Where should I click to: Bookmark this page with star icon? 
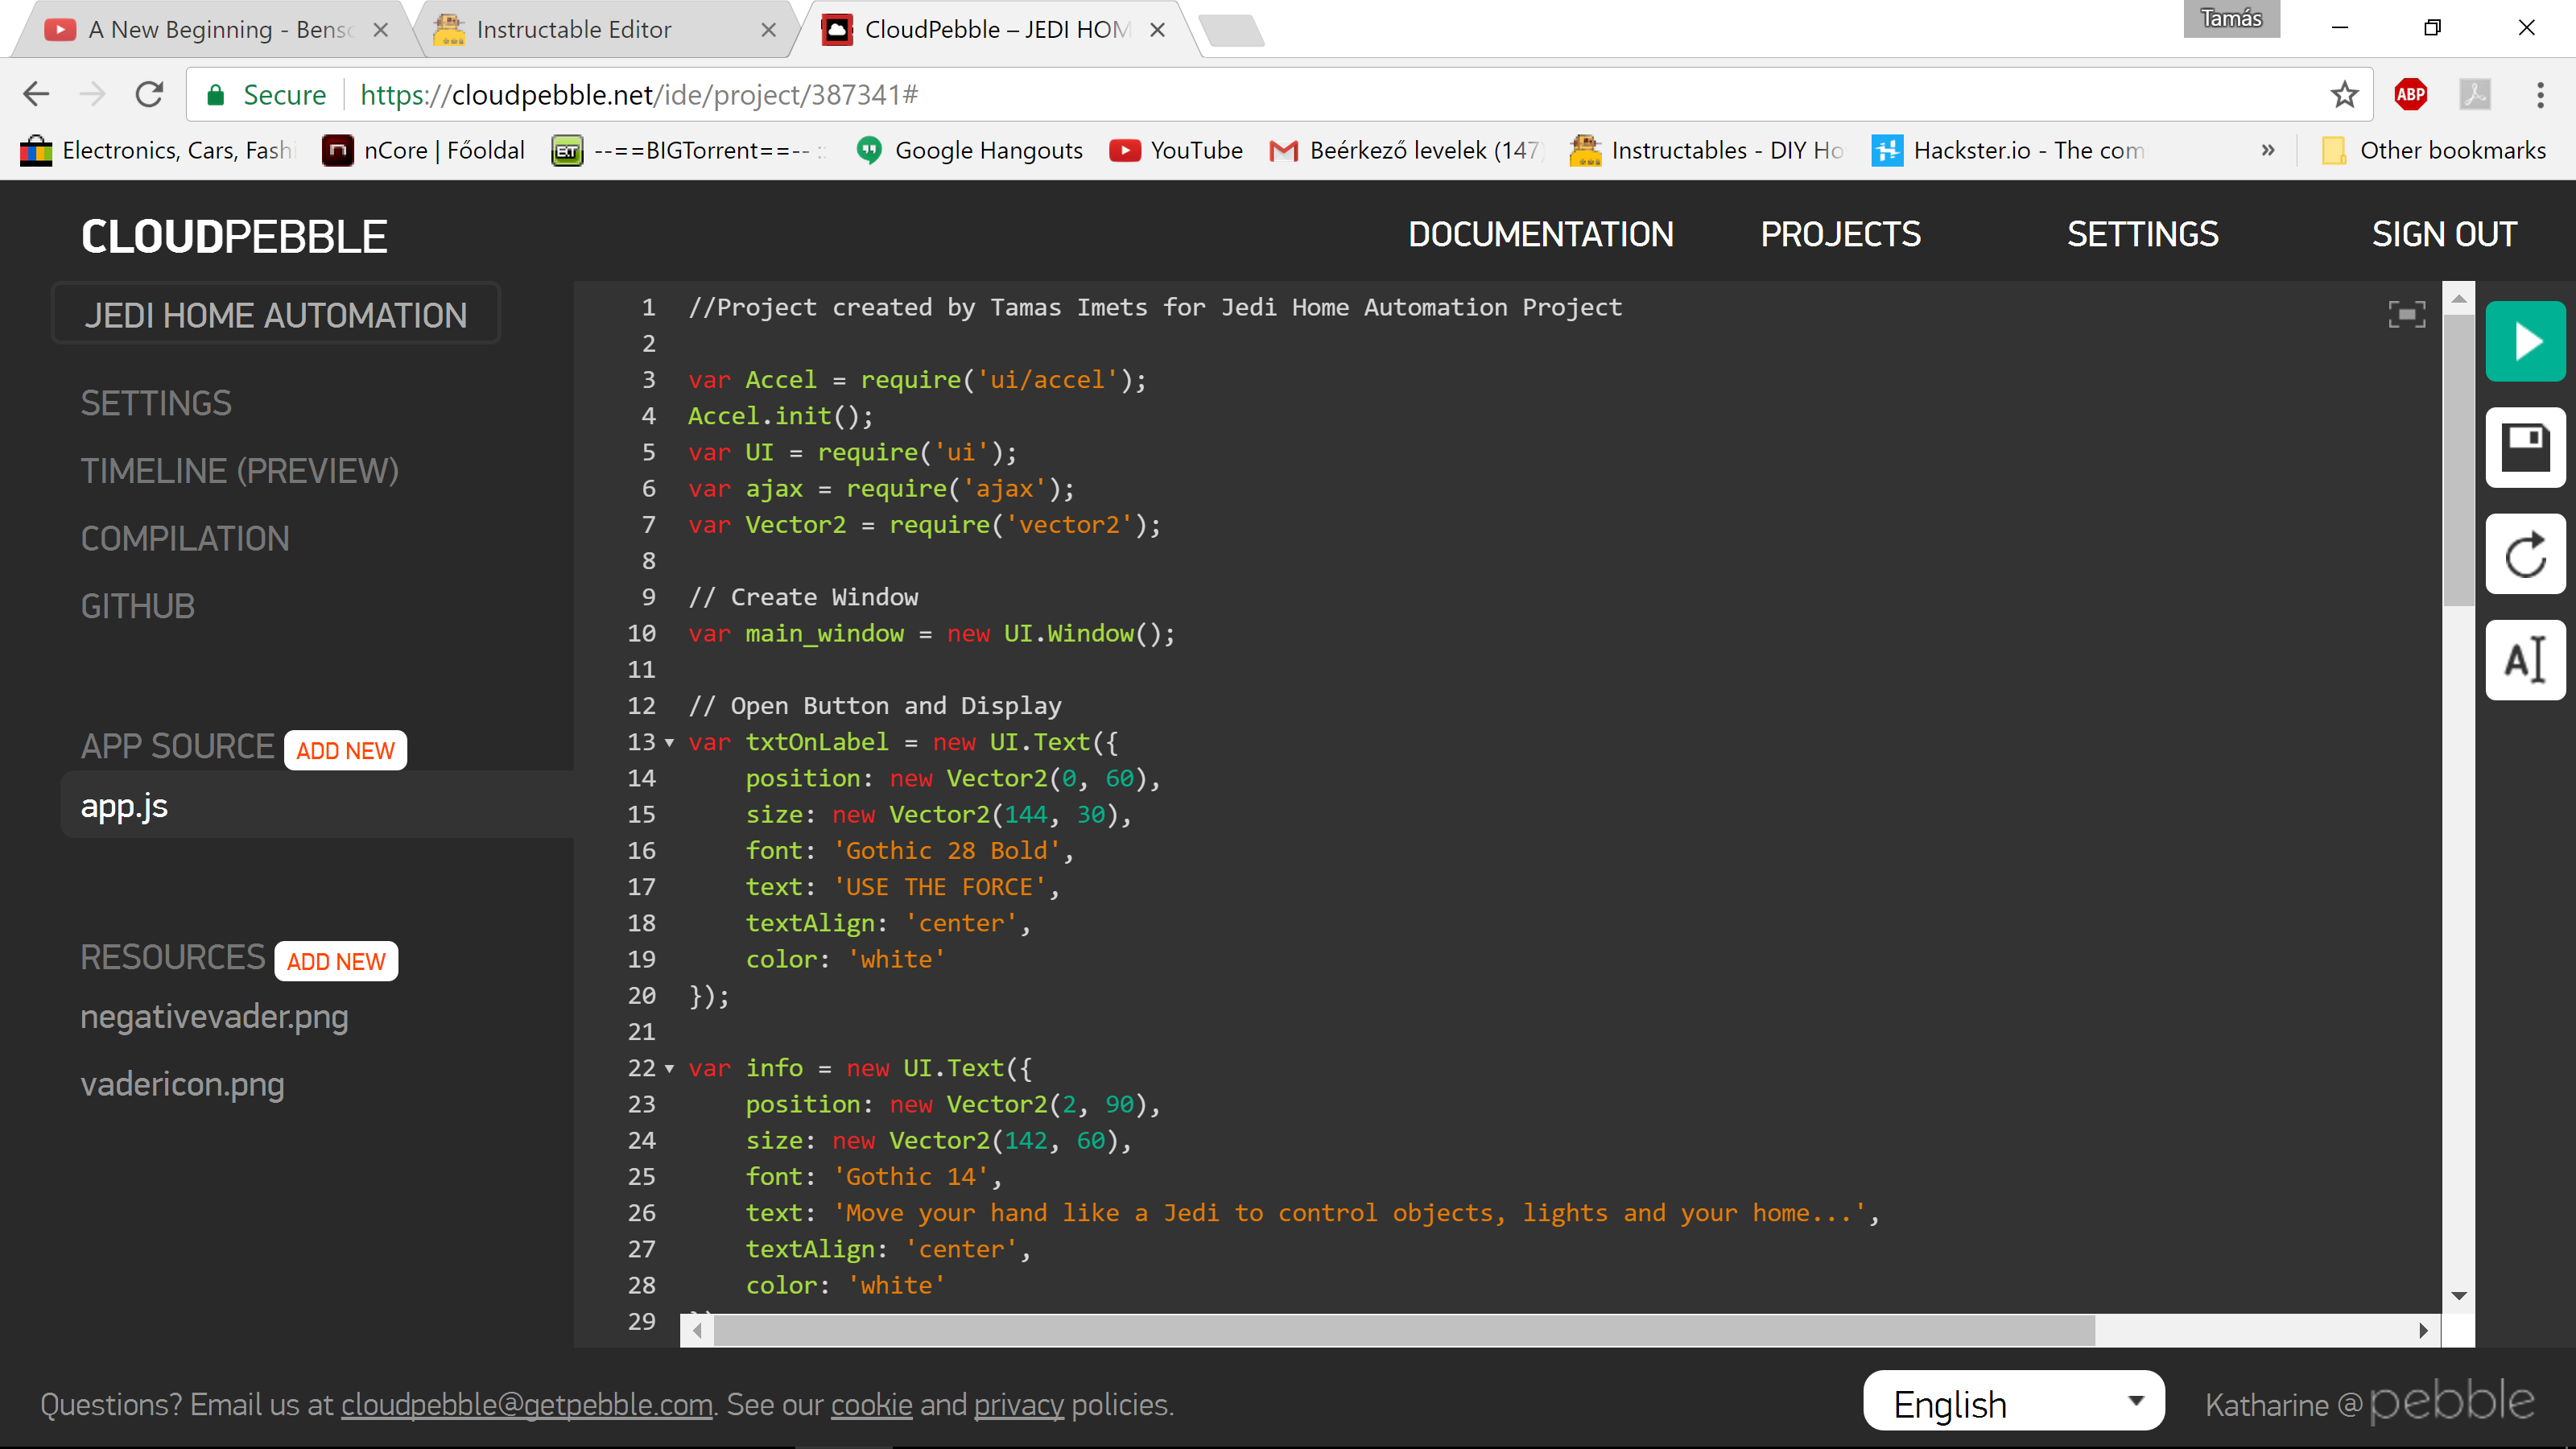2344,95
